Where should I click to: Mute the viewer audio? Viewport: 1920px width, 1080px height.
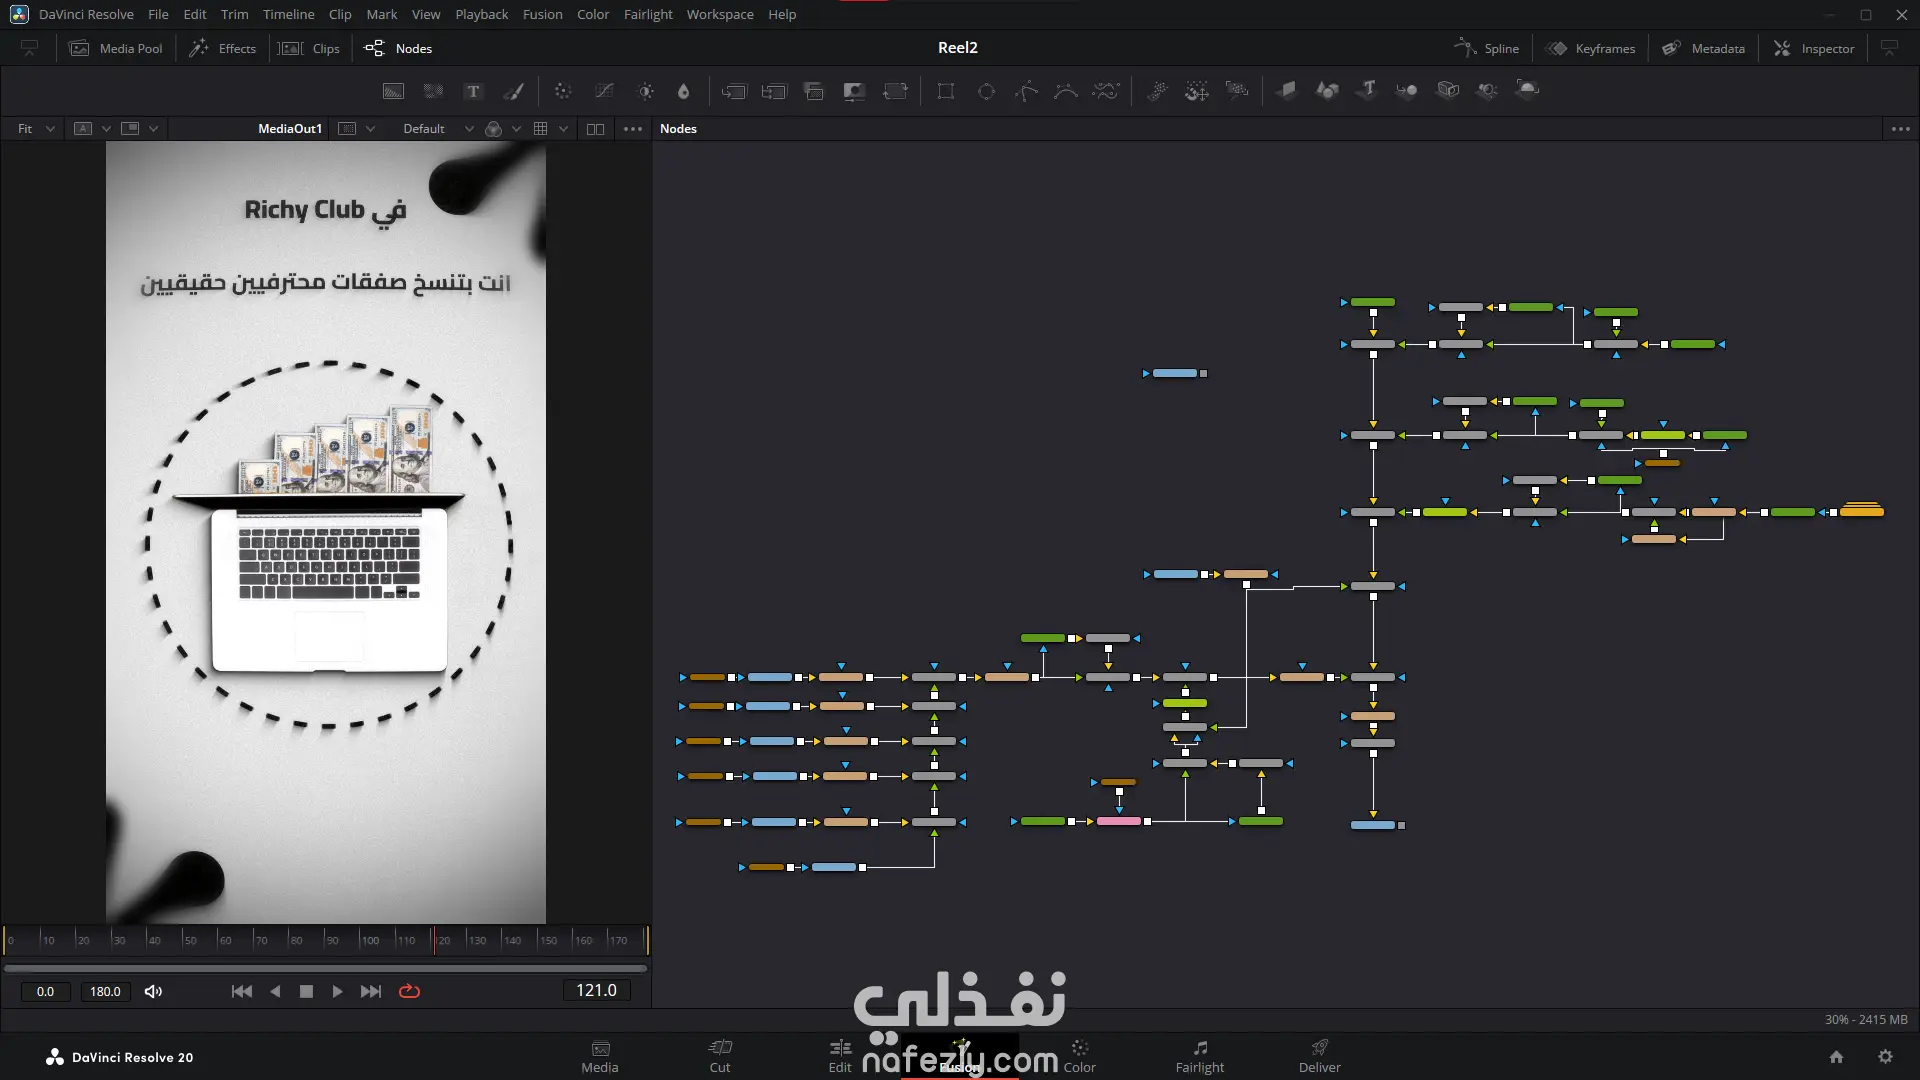[153, 991]
